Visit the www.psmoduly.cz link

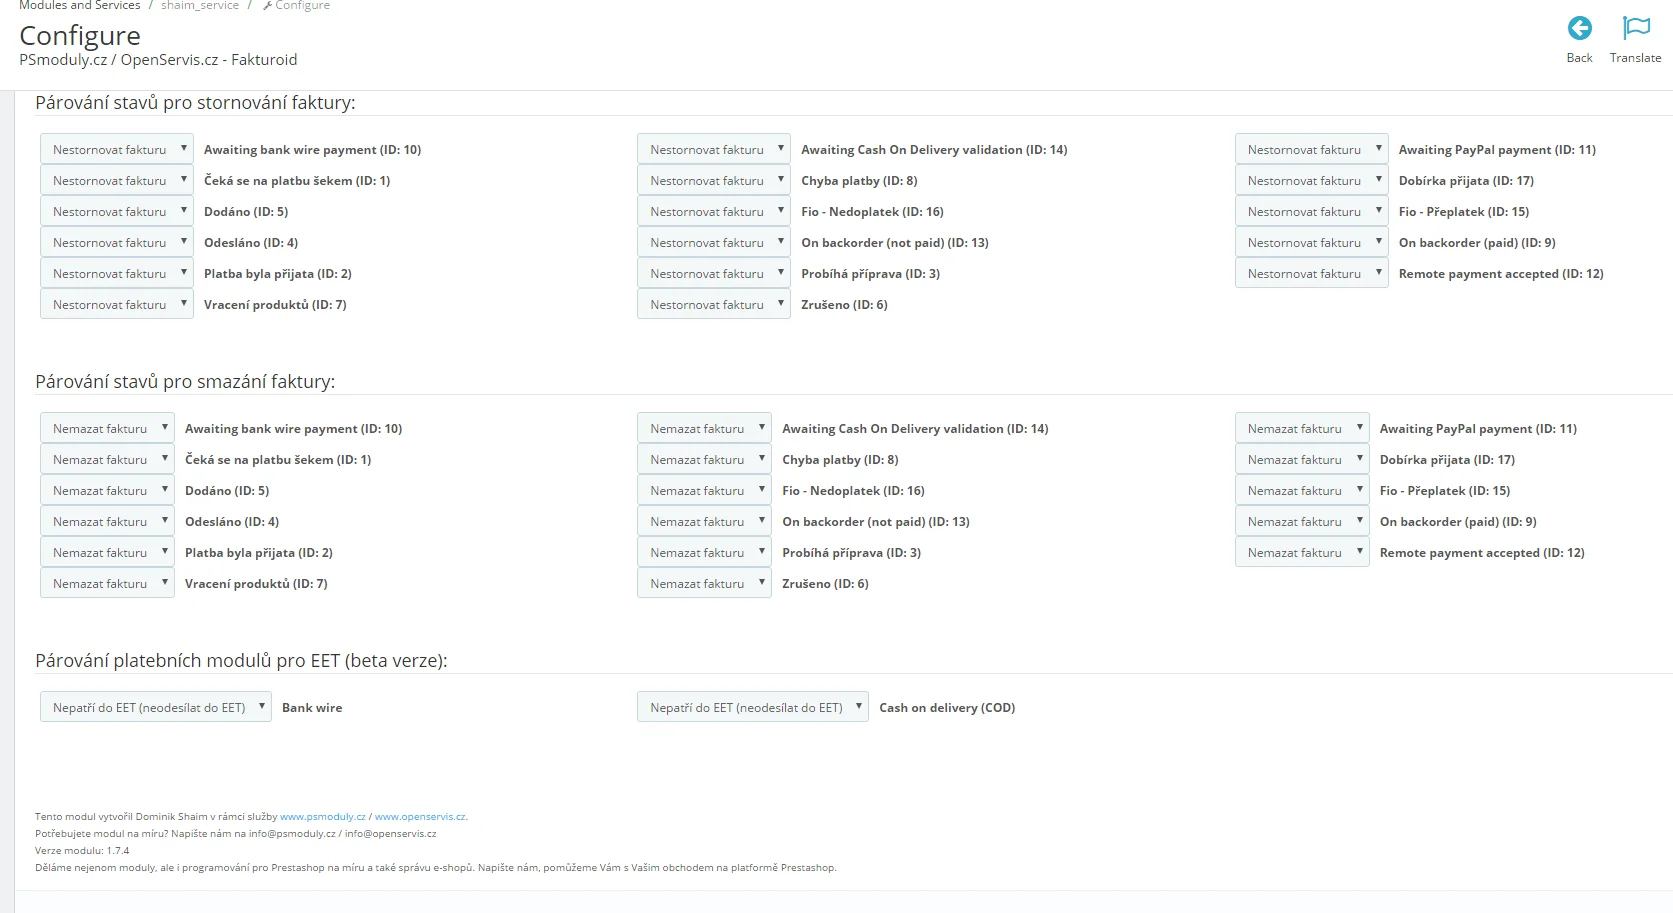[322, 817]
